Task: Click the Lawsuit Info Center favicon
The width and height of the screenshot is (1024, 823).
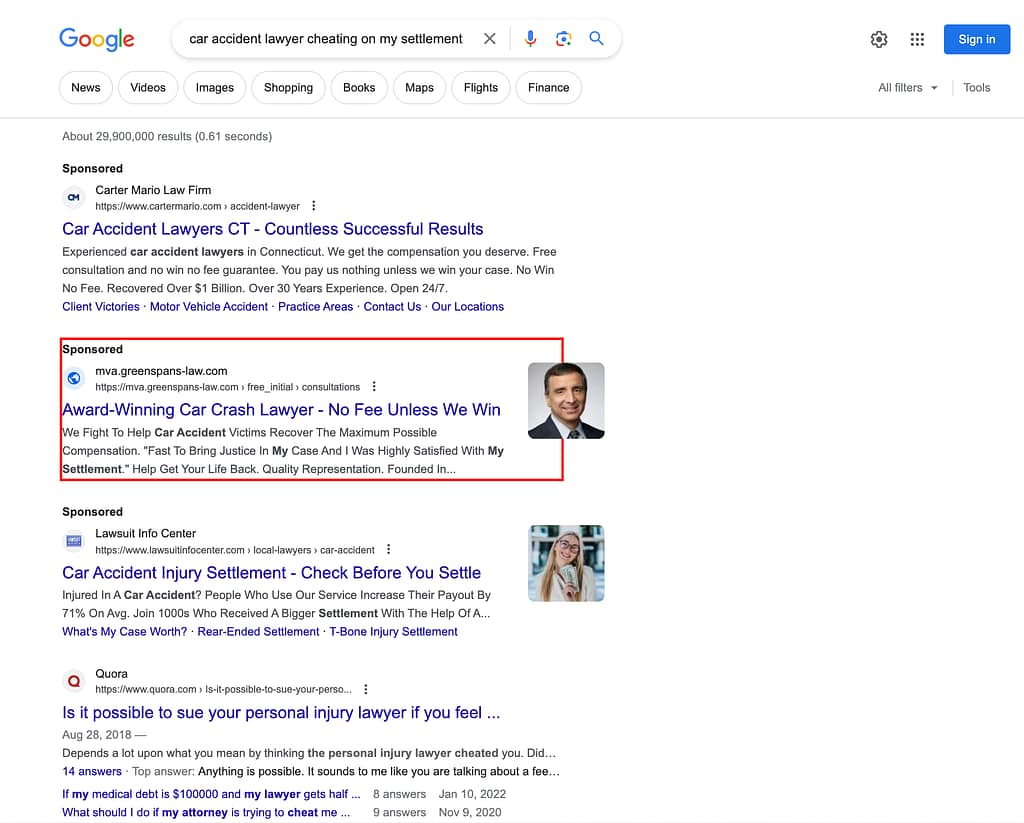Action: (74, 541)
